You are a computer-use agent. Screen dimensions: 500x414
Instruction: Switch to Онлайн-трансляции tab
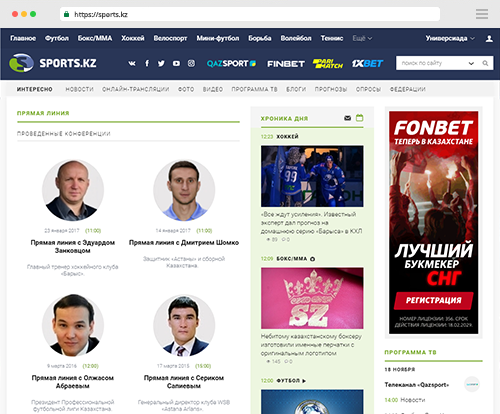(136, 89)
